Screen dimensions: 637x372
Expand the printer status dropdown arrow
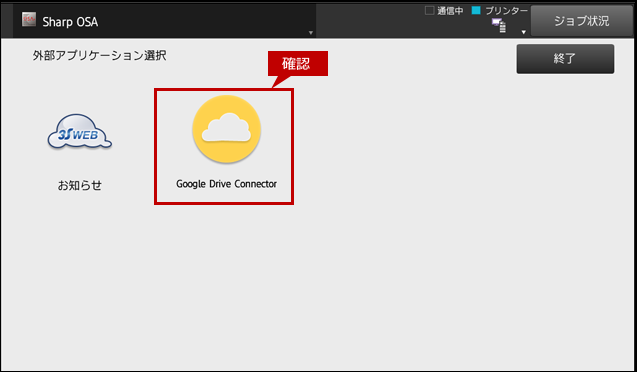coord(524,32)
